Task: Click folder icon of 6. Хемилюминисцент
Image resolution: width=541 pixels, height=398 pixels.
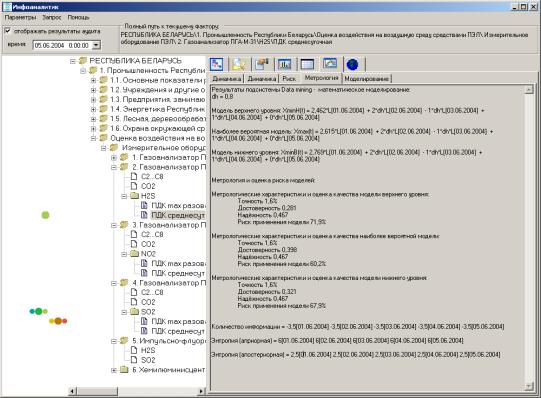Action: 124,370
